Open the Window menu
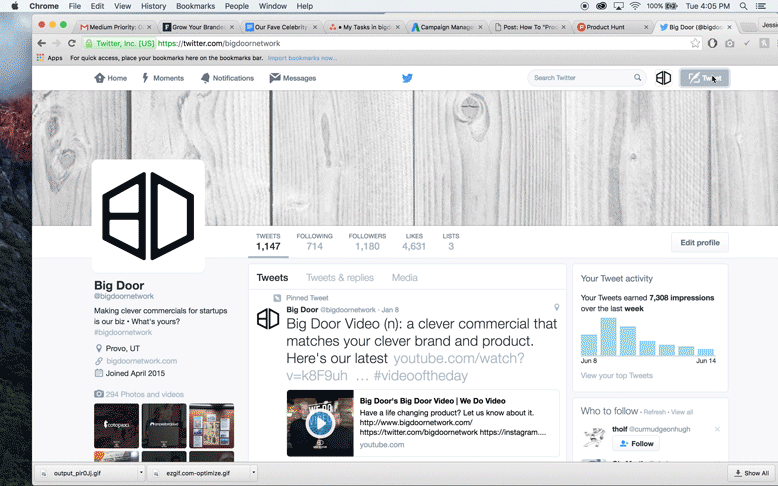778x486 pixels. coord(273,6)
